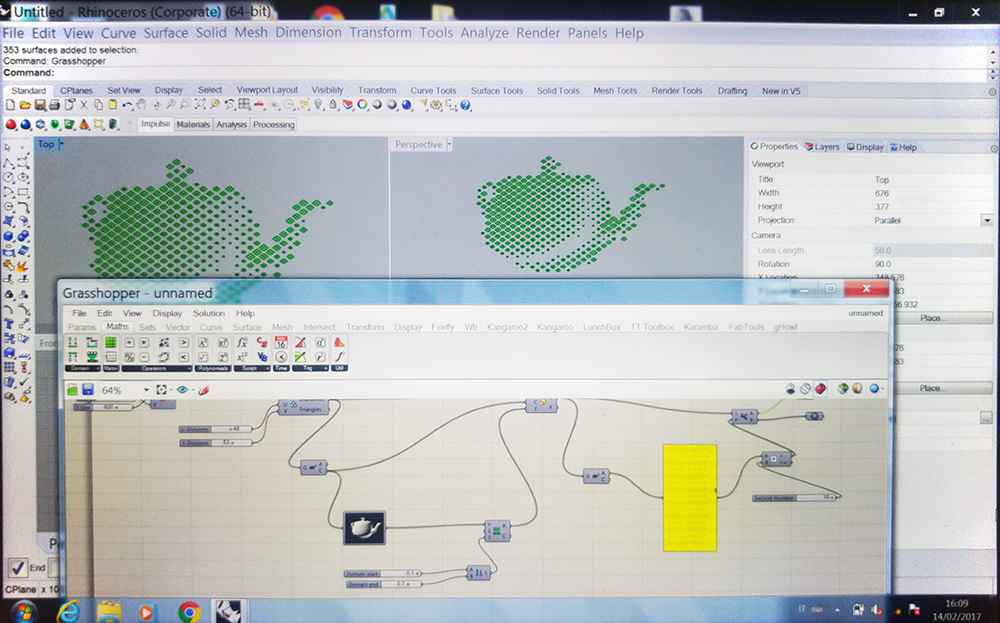The image size is (1000, 623).
Task: Switch to Grasshopper Params tab
Action: click(x=82, y=327)
